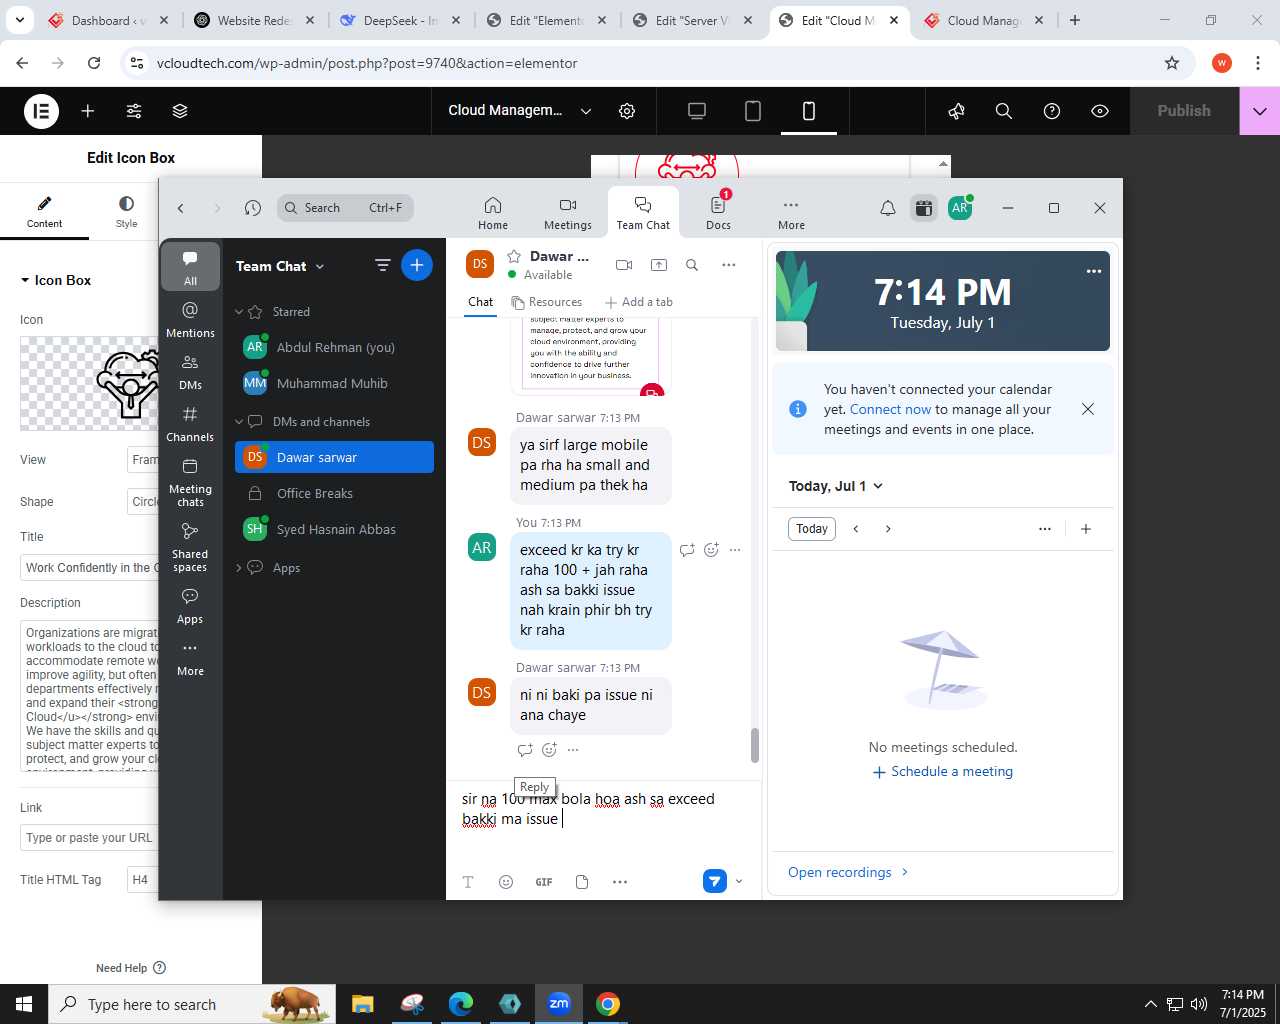Open the Zoom Meetings tab
This screenshot has width=1280, height=1024.
(x=568, y=213)
